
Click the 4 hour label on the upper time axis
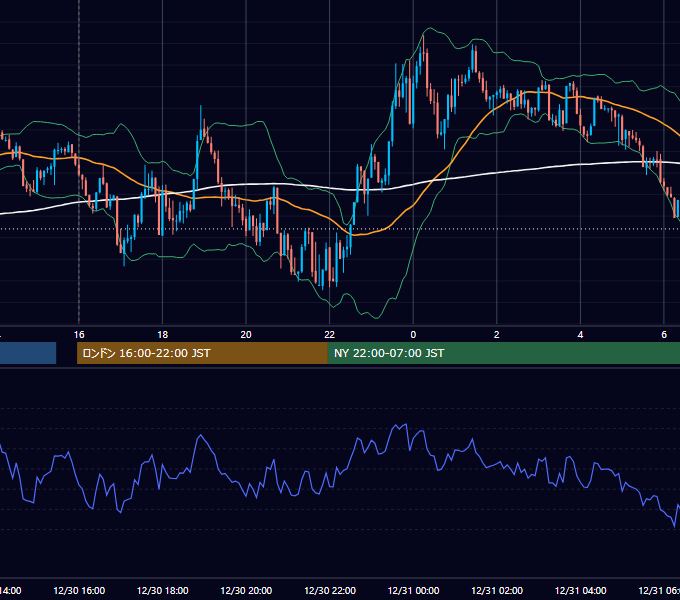[580, 335]
